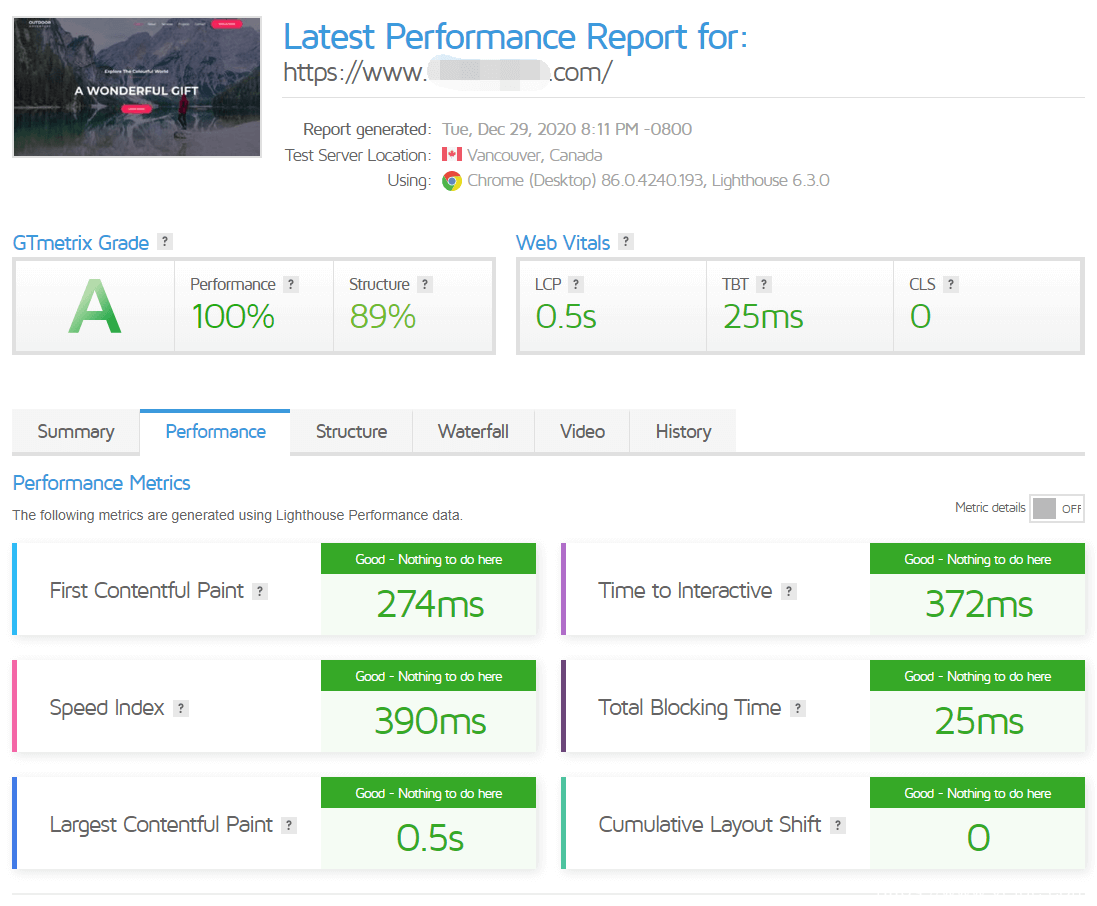Viewport: 1097px width, 906px height.
Task: Open the LCP help tooltip
Action: (x=577, y=283)
